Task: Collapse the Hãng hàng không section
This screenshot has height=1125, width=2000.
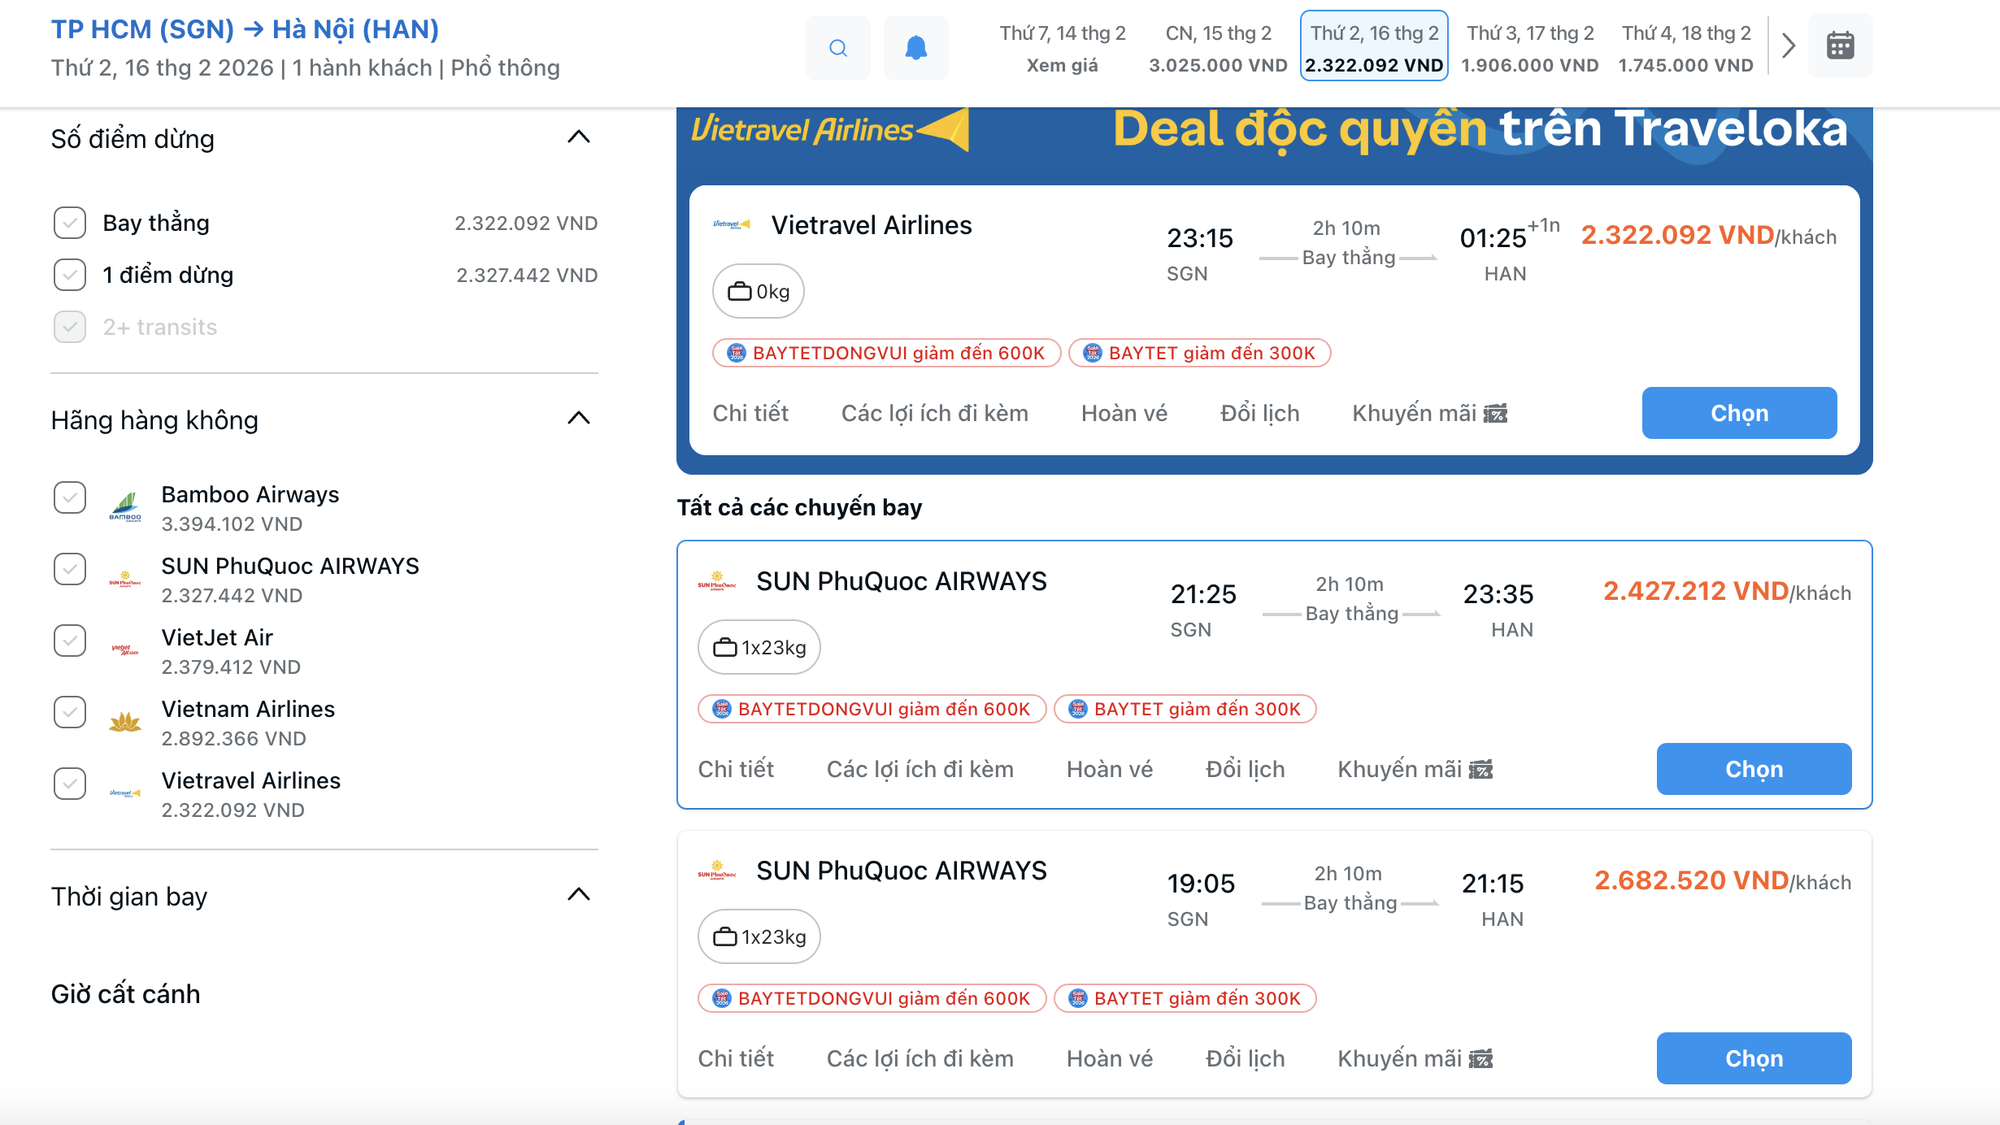Action: pyautogui.click(x=579, y=419)
